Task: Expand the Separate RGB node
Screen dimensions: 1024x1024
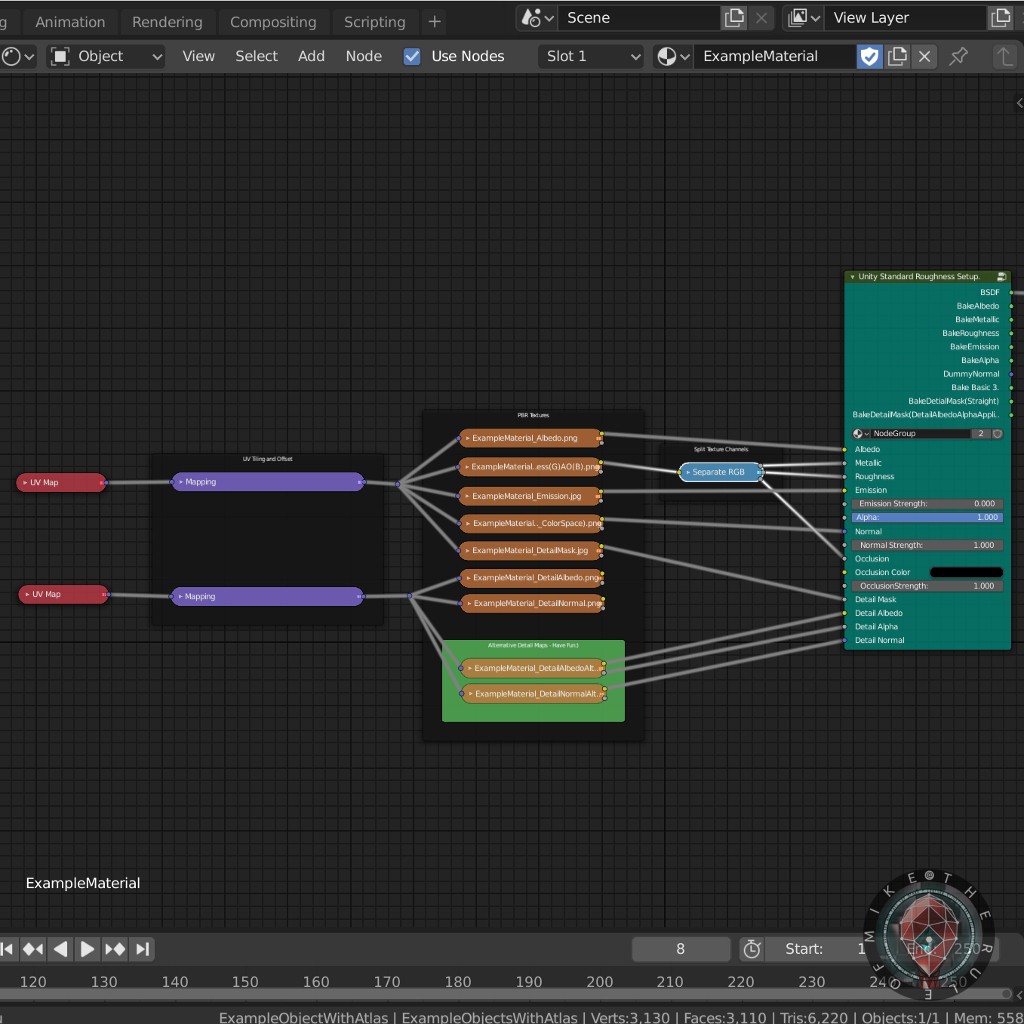Action: pos(688,472)
